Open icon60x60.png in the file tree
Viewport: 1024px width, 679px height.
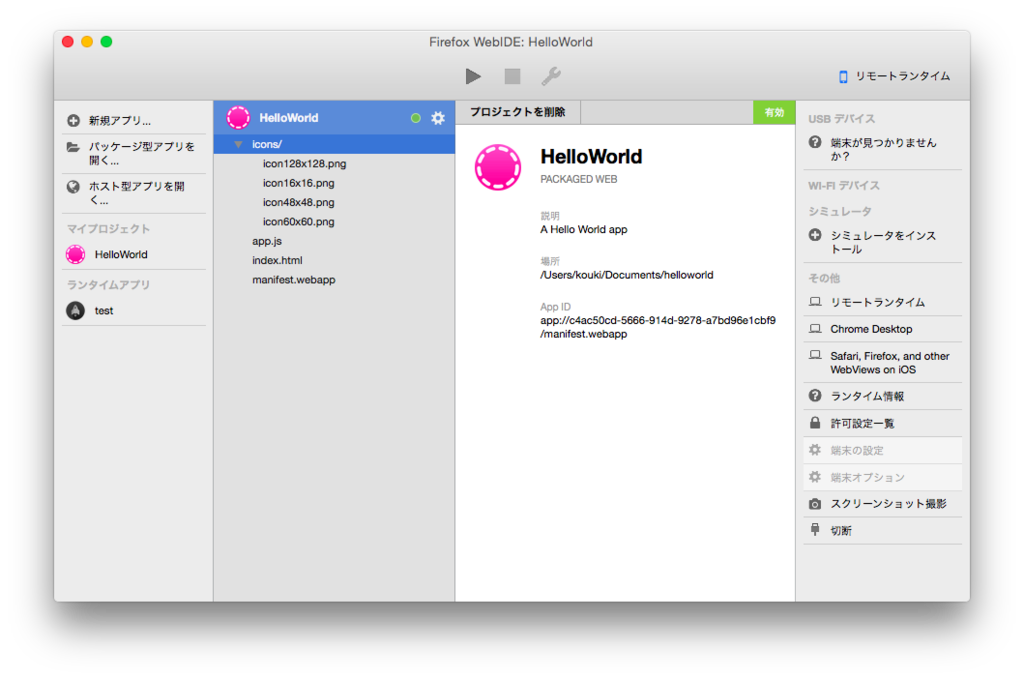pos(298,222)
